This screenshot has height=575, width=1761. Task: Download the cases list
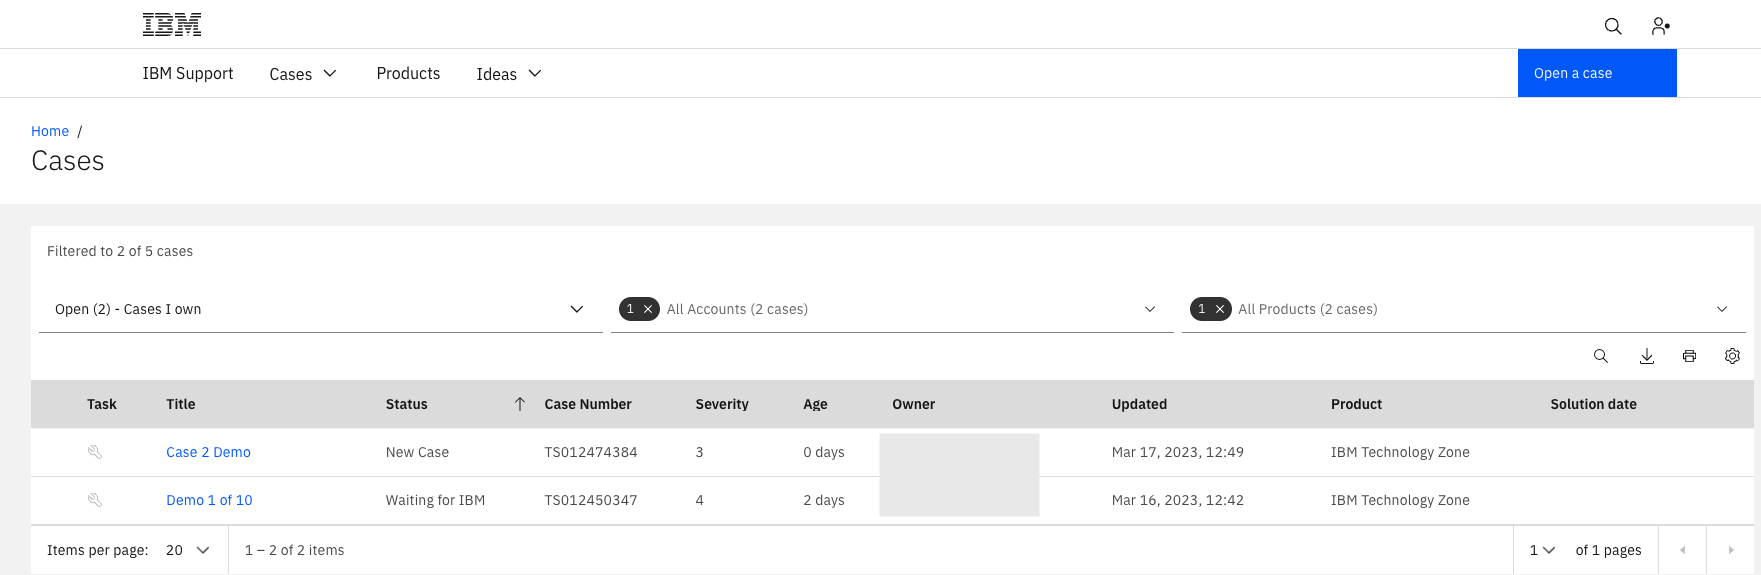1647,356
